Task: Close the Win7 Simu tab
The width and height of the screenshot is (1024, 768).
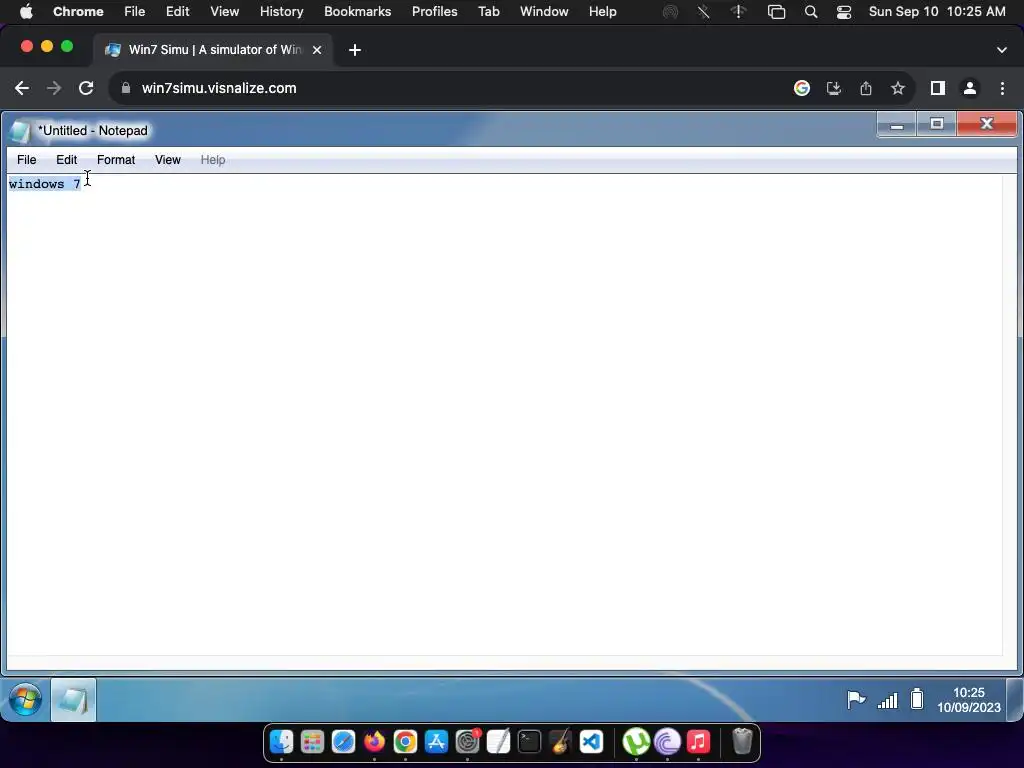Action: (x=317, y=50)
